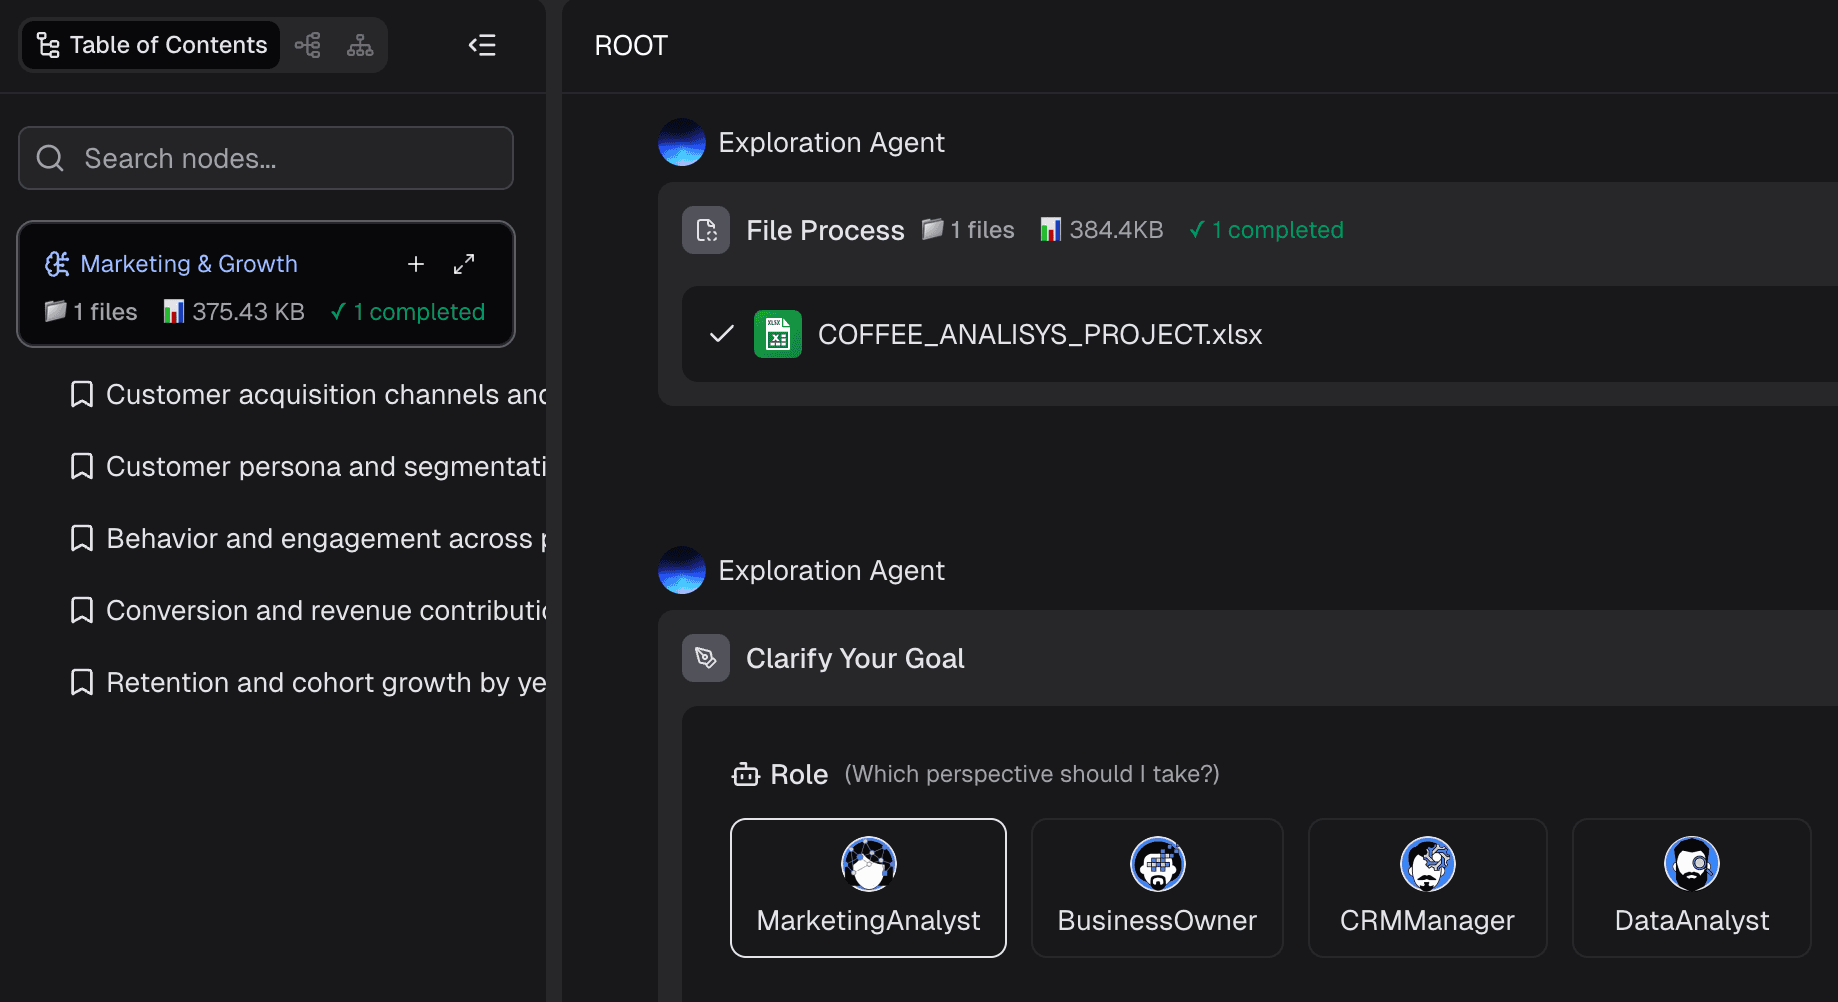Viewport: 1838px width, 1002px height.
Task: Open the Marketing & Growth node
Action: (x=189, y=264)
